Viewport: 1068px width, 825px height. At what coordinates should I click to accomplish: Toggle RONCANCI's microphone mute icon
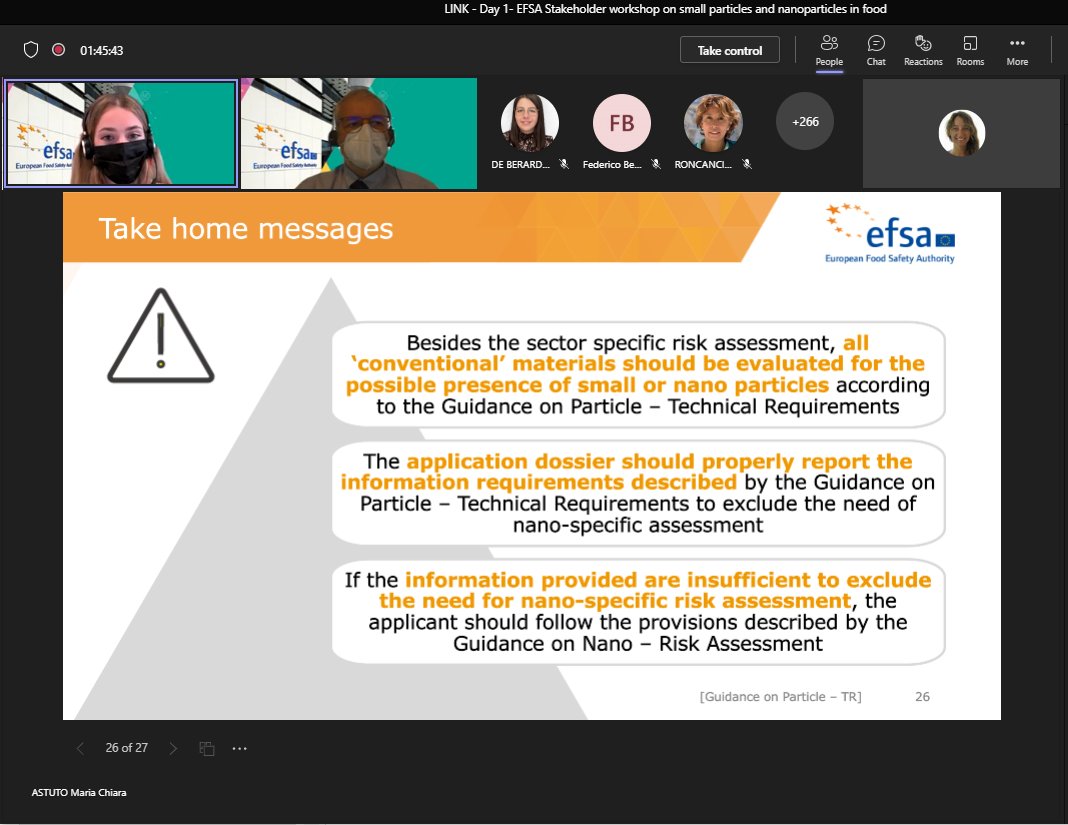(x=747, y=165)
